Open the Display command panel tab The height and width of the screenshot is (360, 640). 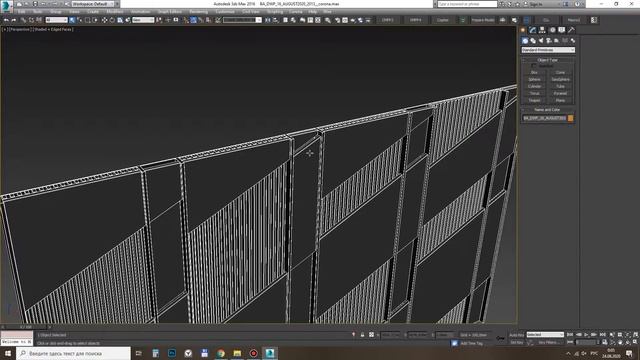(x=562, y=30)
